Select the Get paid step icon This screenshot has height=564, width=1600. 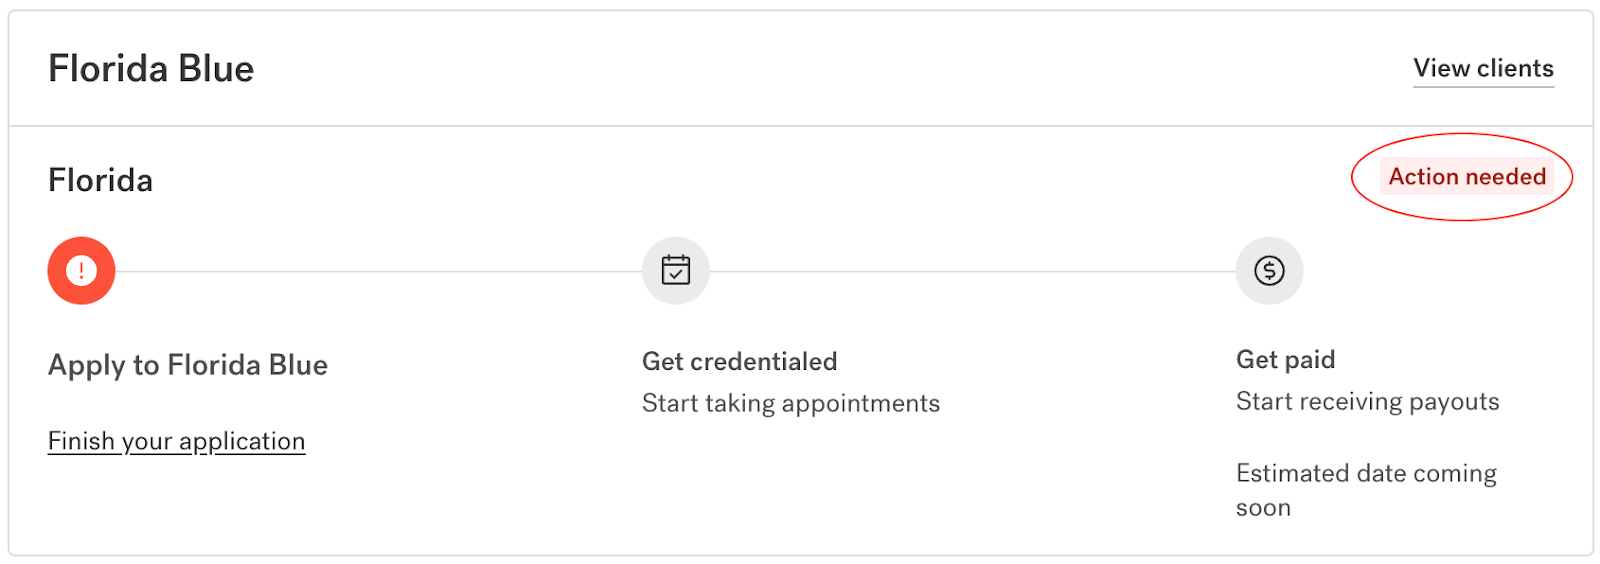point(1269,271)
